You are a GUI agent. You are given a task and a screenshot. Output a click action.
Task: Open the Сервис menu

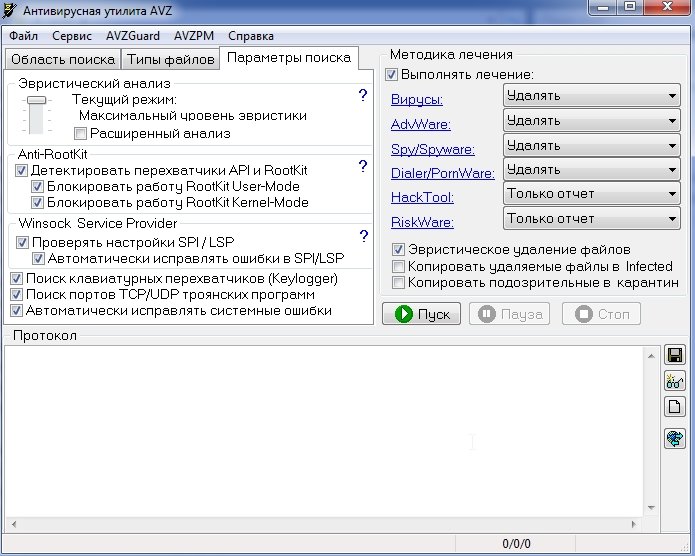click(x=72, y=35)
